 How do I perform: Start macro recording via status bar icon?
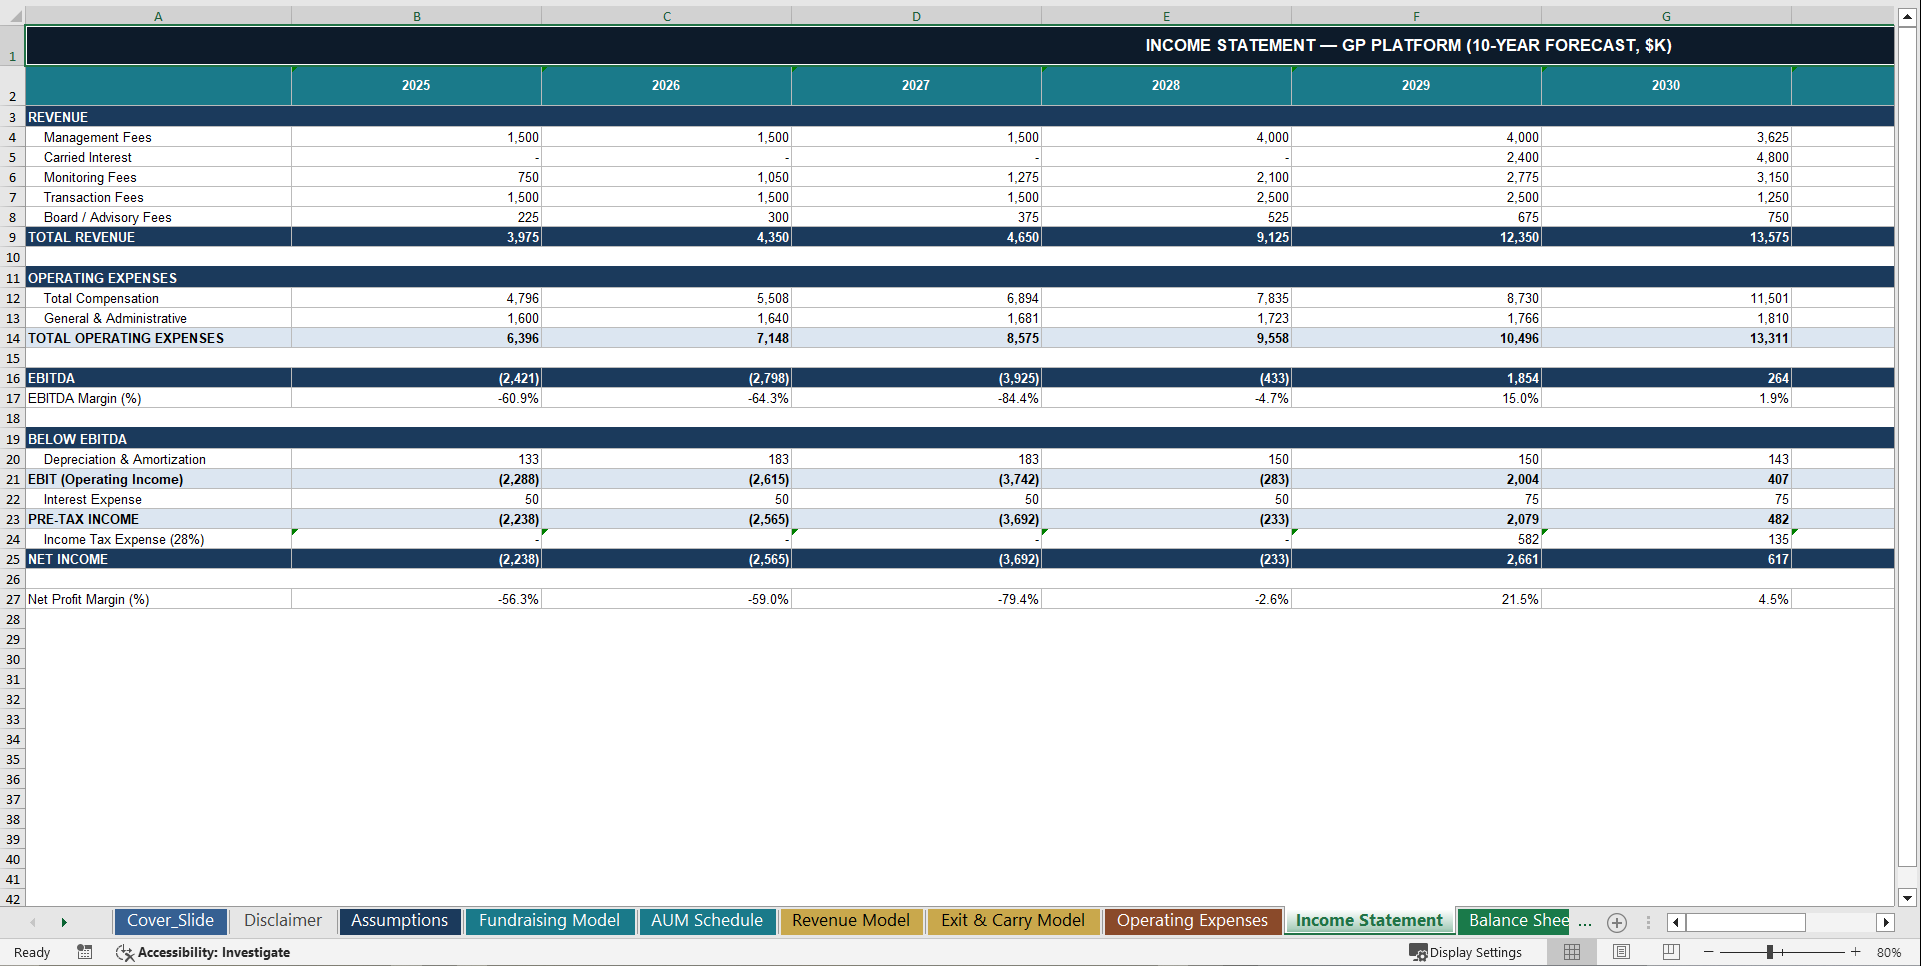click(85, 952)
